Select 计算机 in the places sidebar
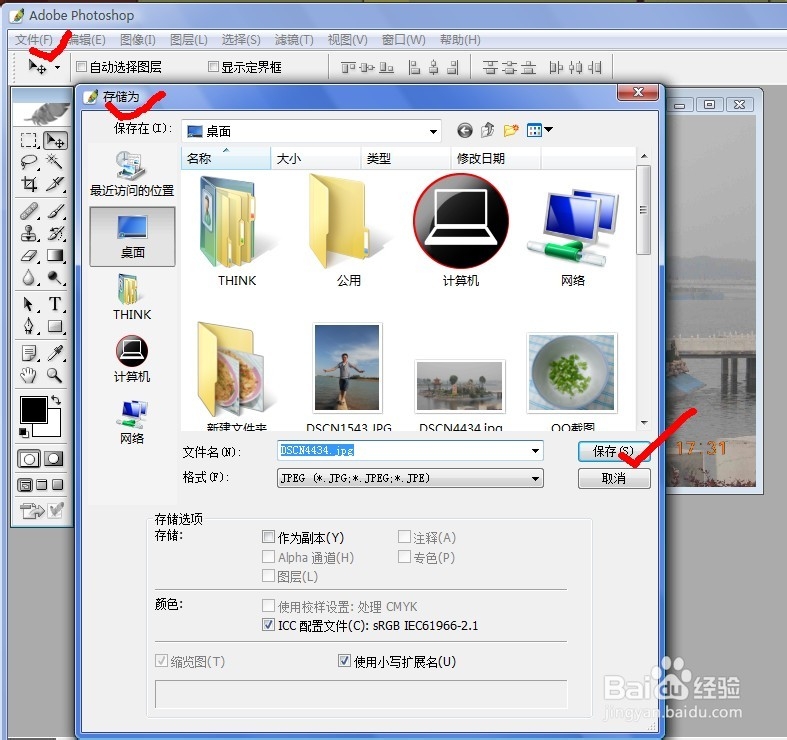The height and width of the screenshot is (740, 787). (x=132, y=359)
